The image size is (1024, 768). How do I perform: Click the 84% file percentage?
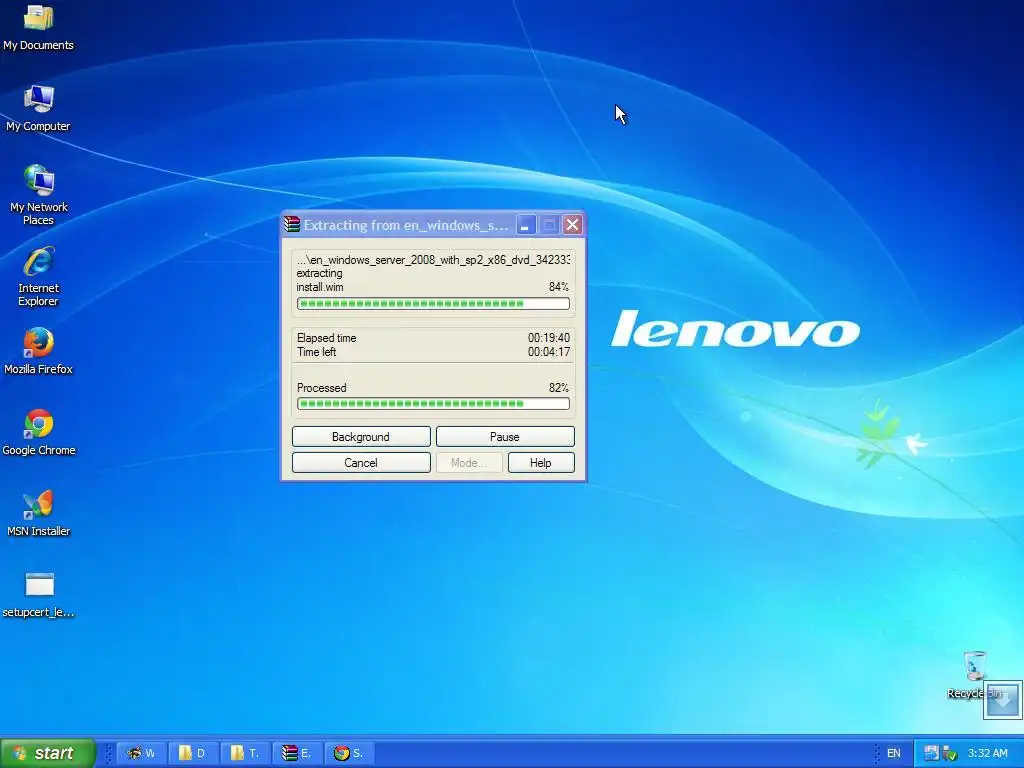pyautogui.click(x=559, y=287)
